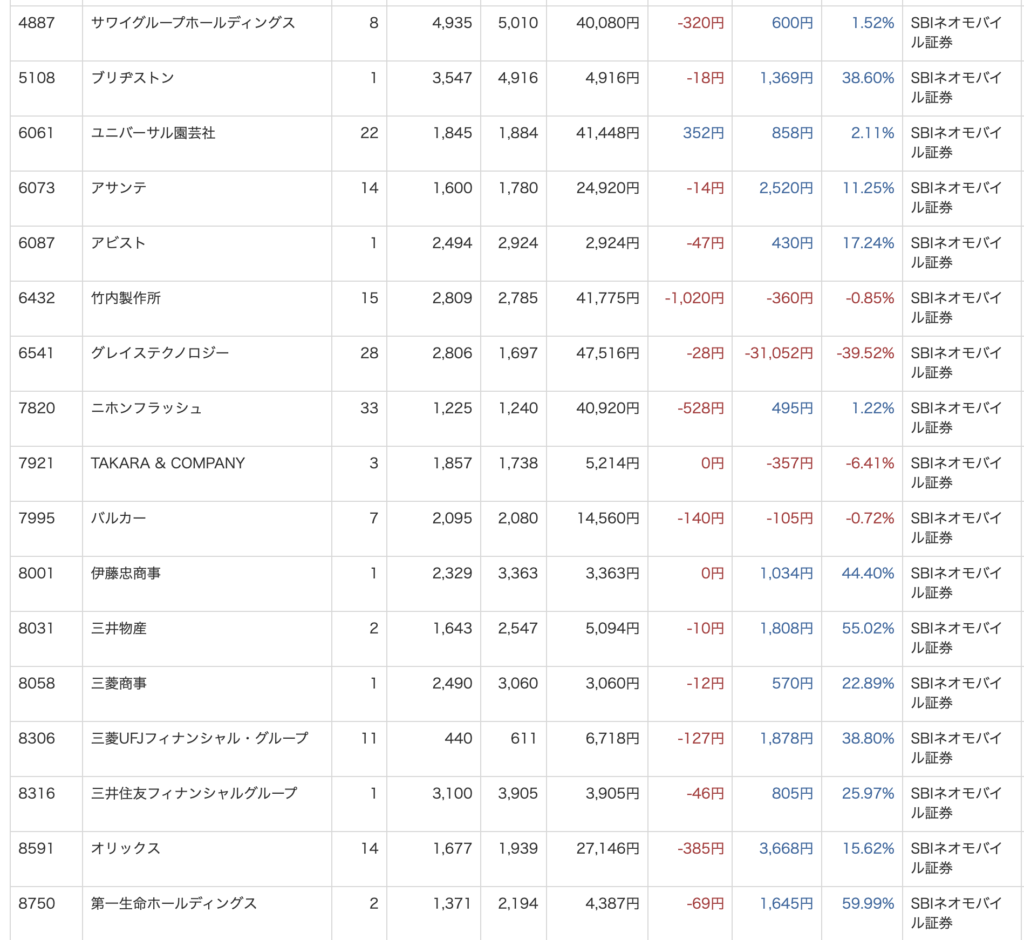Click stock code 6087
1024x940 pixels.
point(37,243)
